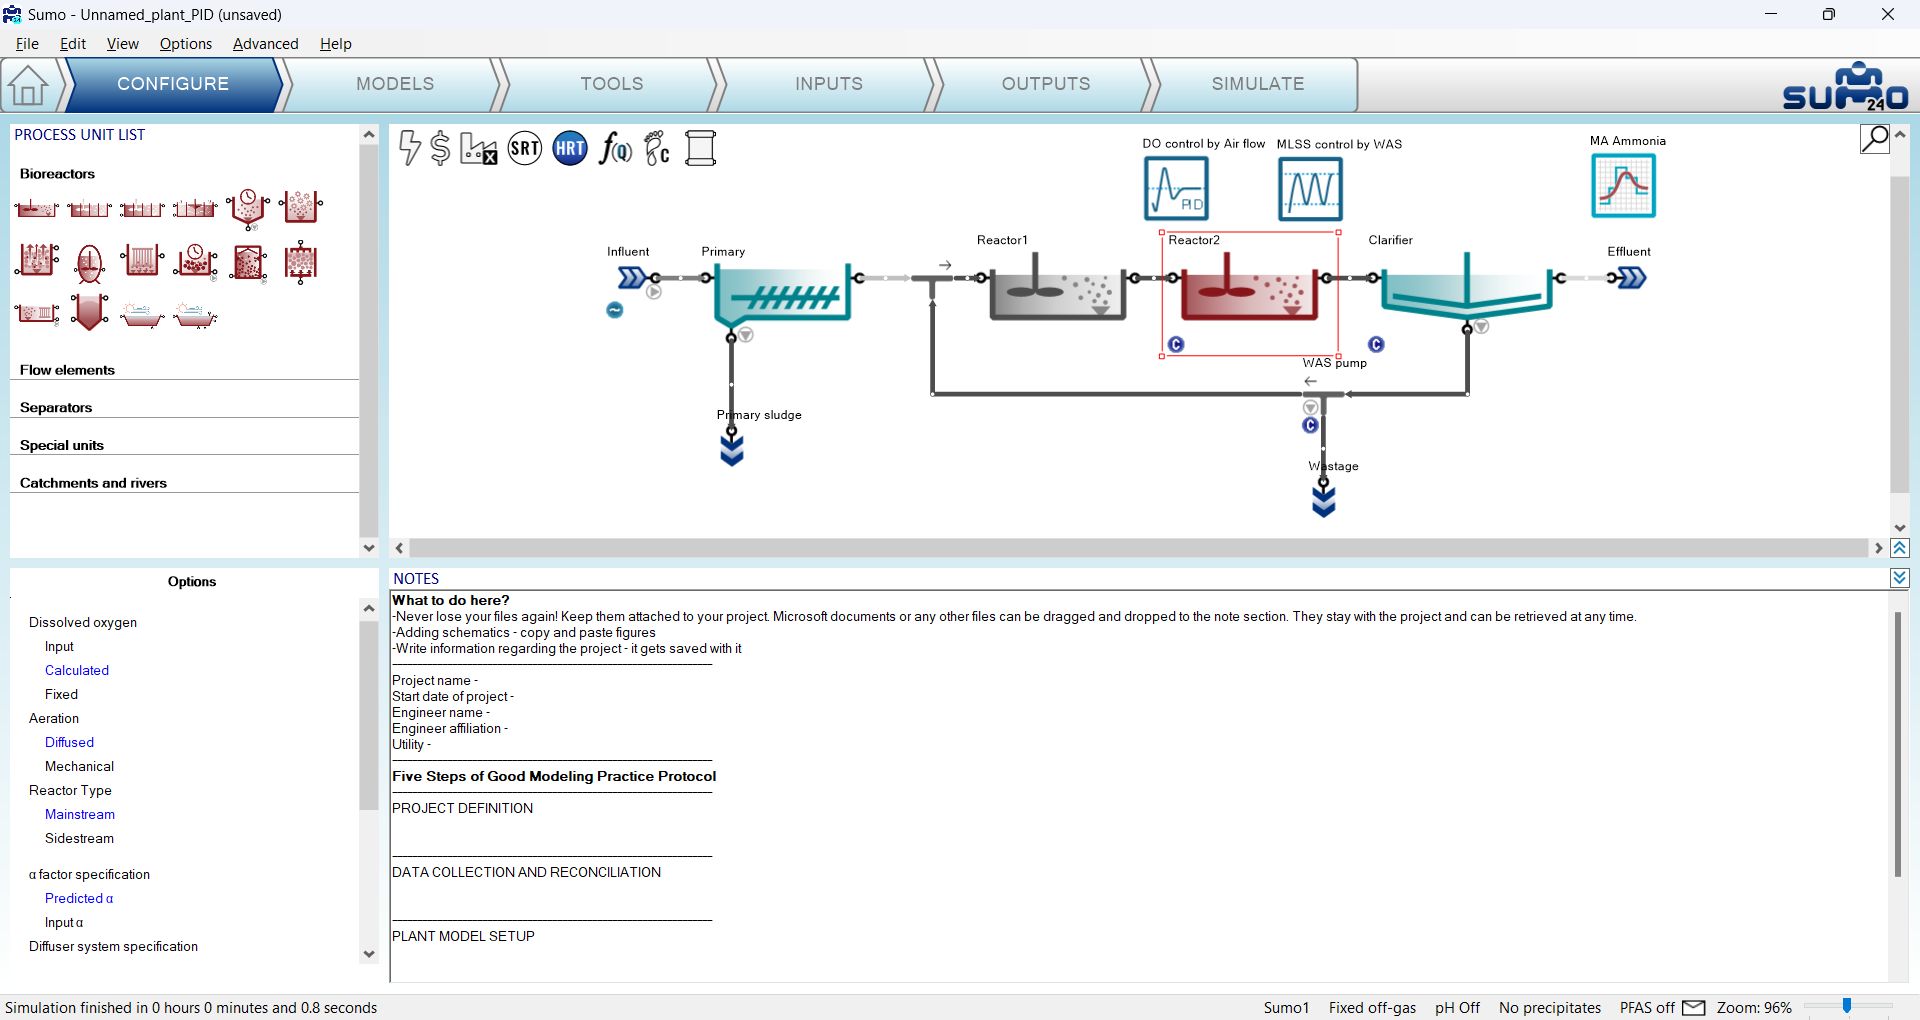The height and width of the screenshot is (1020, 1920).
Task: Open the View menu
Action: coord(122,44)
